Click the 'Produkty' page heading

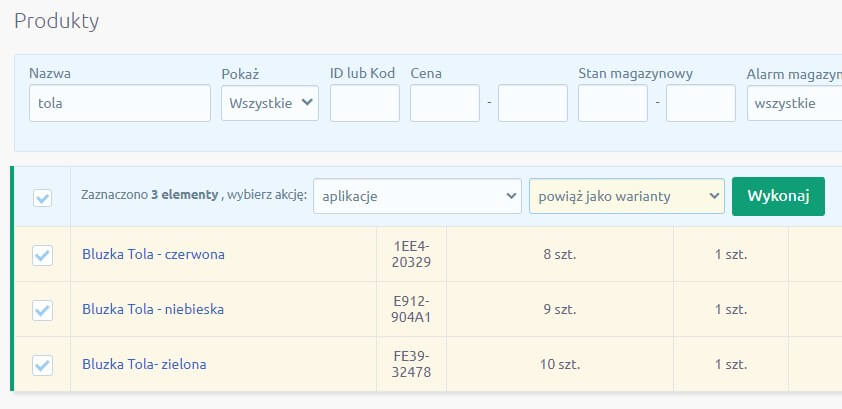pos(56,21)
